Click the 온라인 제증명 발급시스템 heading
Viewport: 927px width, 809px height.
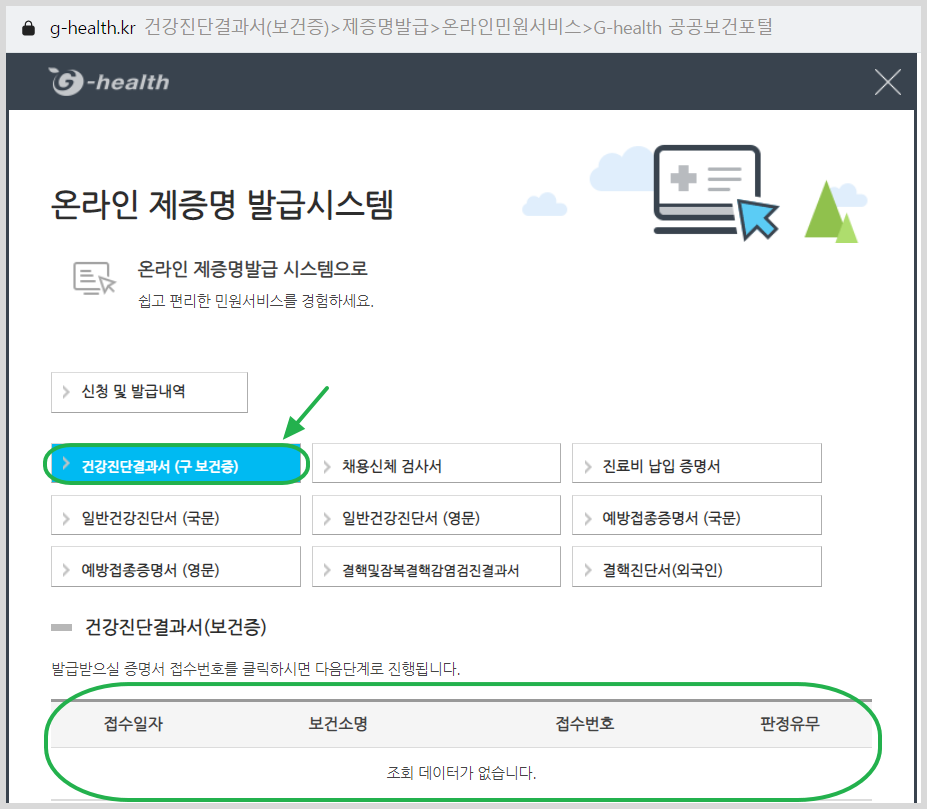click(222, 204)
